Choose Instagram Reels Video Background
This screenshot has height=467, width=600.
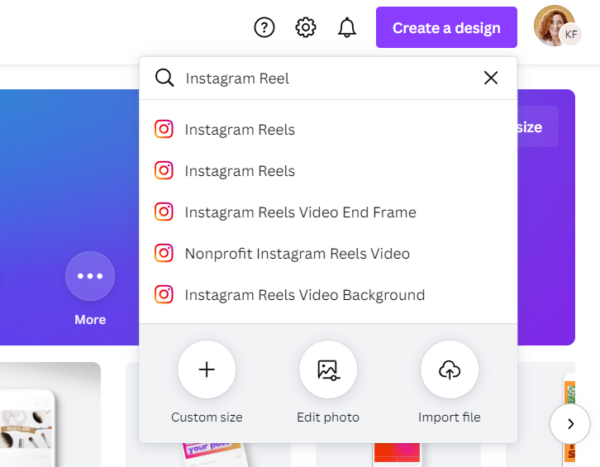pyautogui.click(x=305, y=295)
